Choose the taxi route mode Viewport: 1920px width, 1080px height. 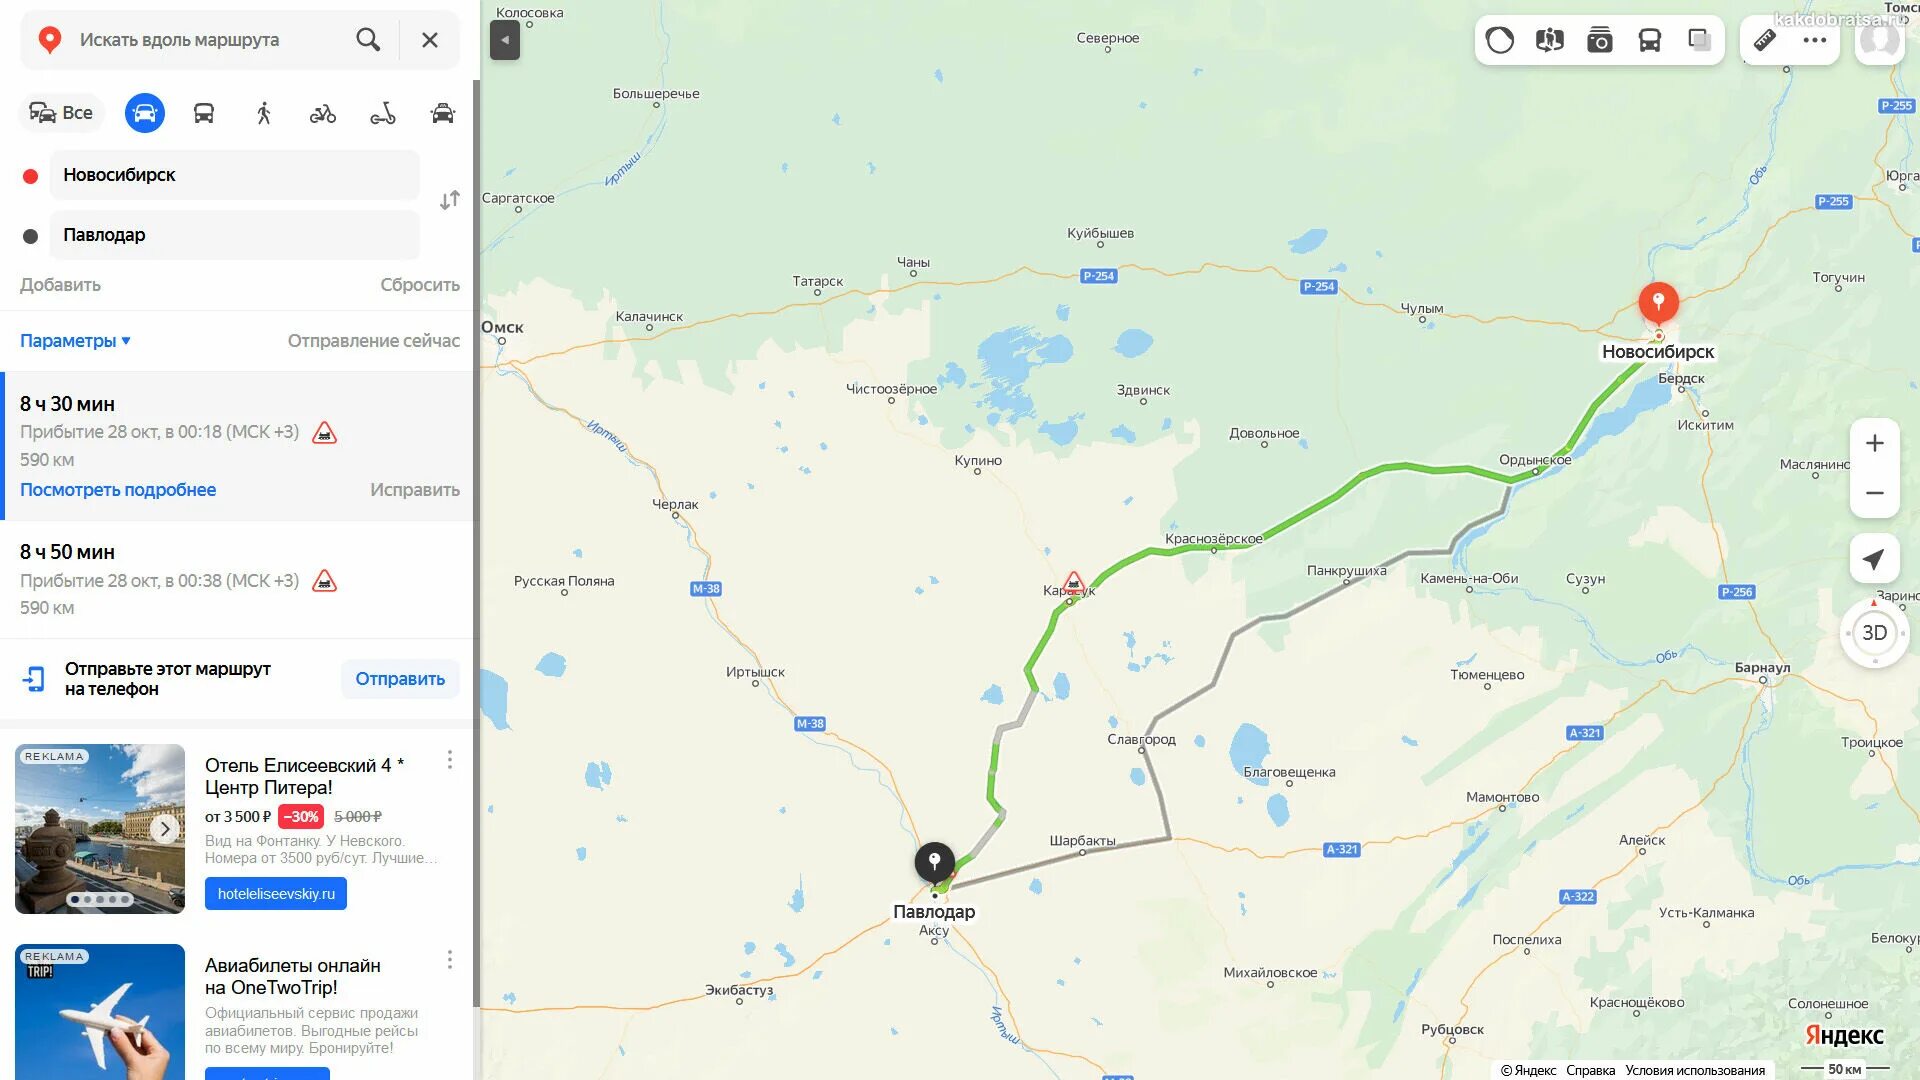coord(443,113)
